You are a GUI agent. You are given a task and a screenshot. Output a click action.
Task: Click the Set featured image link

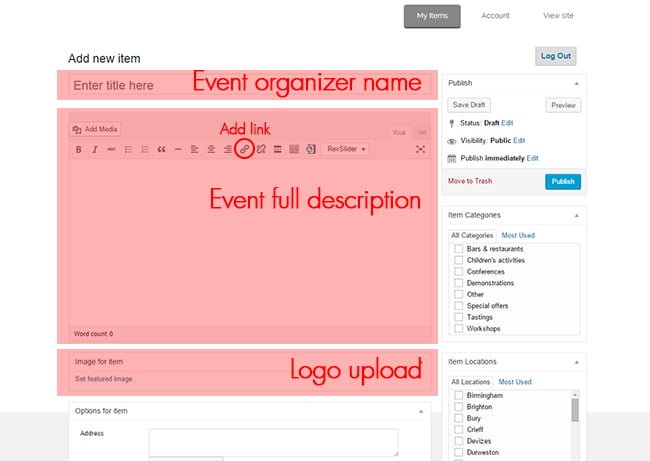pyautogui.click(x=104, y=379)
